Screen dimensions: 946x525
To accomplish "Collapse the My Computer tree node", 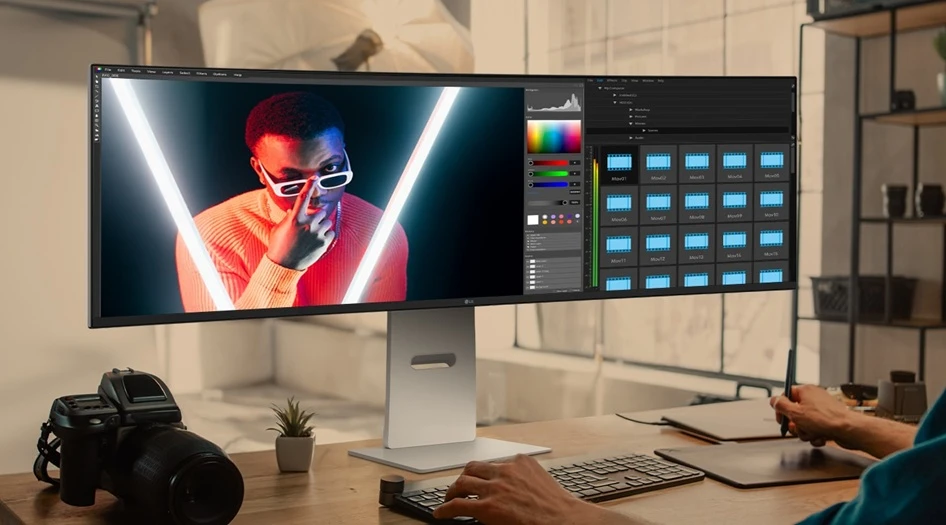I will 600,88.
